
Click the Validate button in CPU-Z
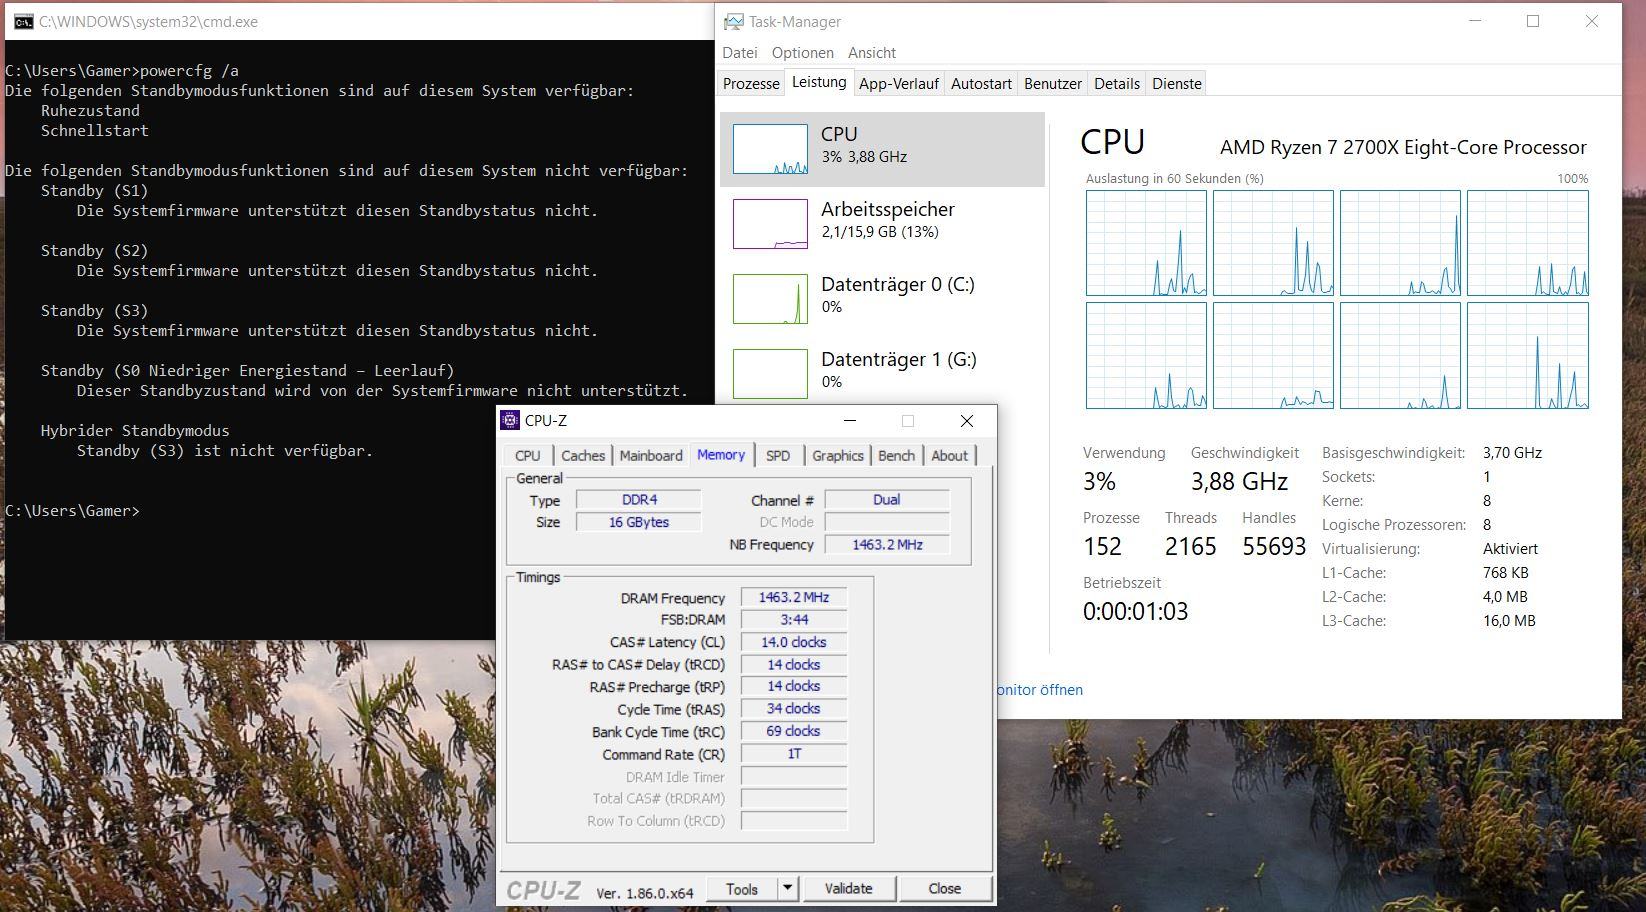click(x=848, y=888)
